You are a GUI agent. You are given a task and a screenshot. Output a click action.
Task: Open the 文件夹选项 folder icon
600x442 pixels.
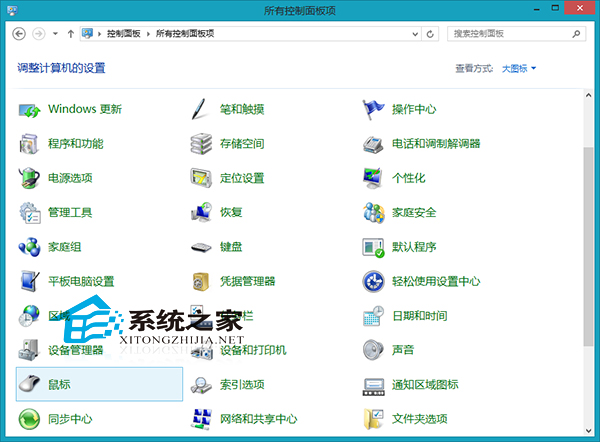coord(373,419)
